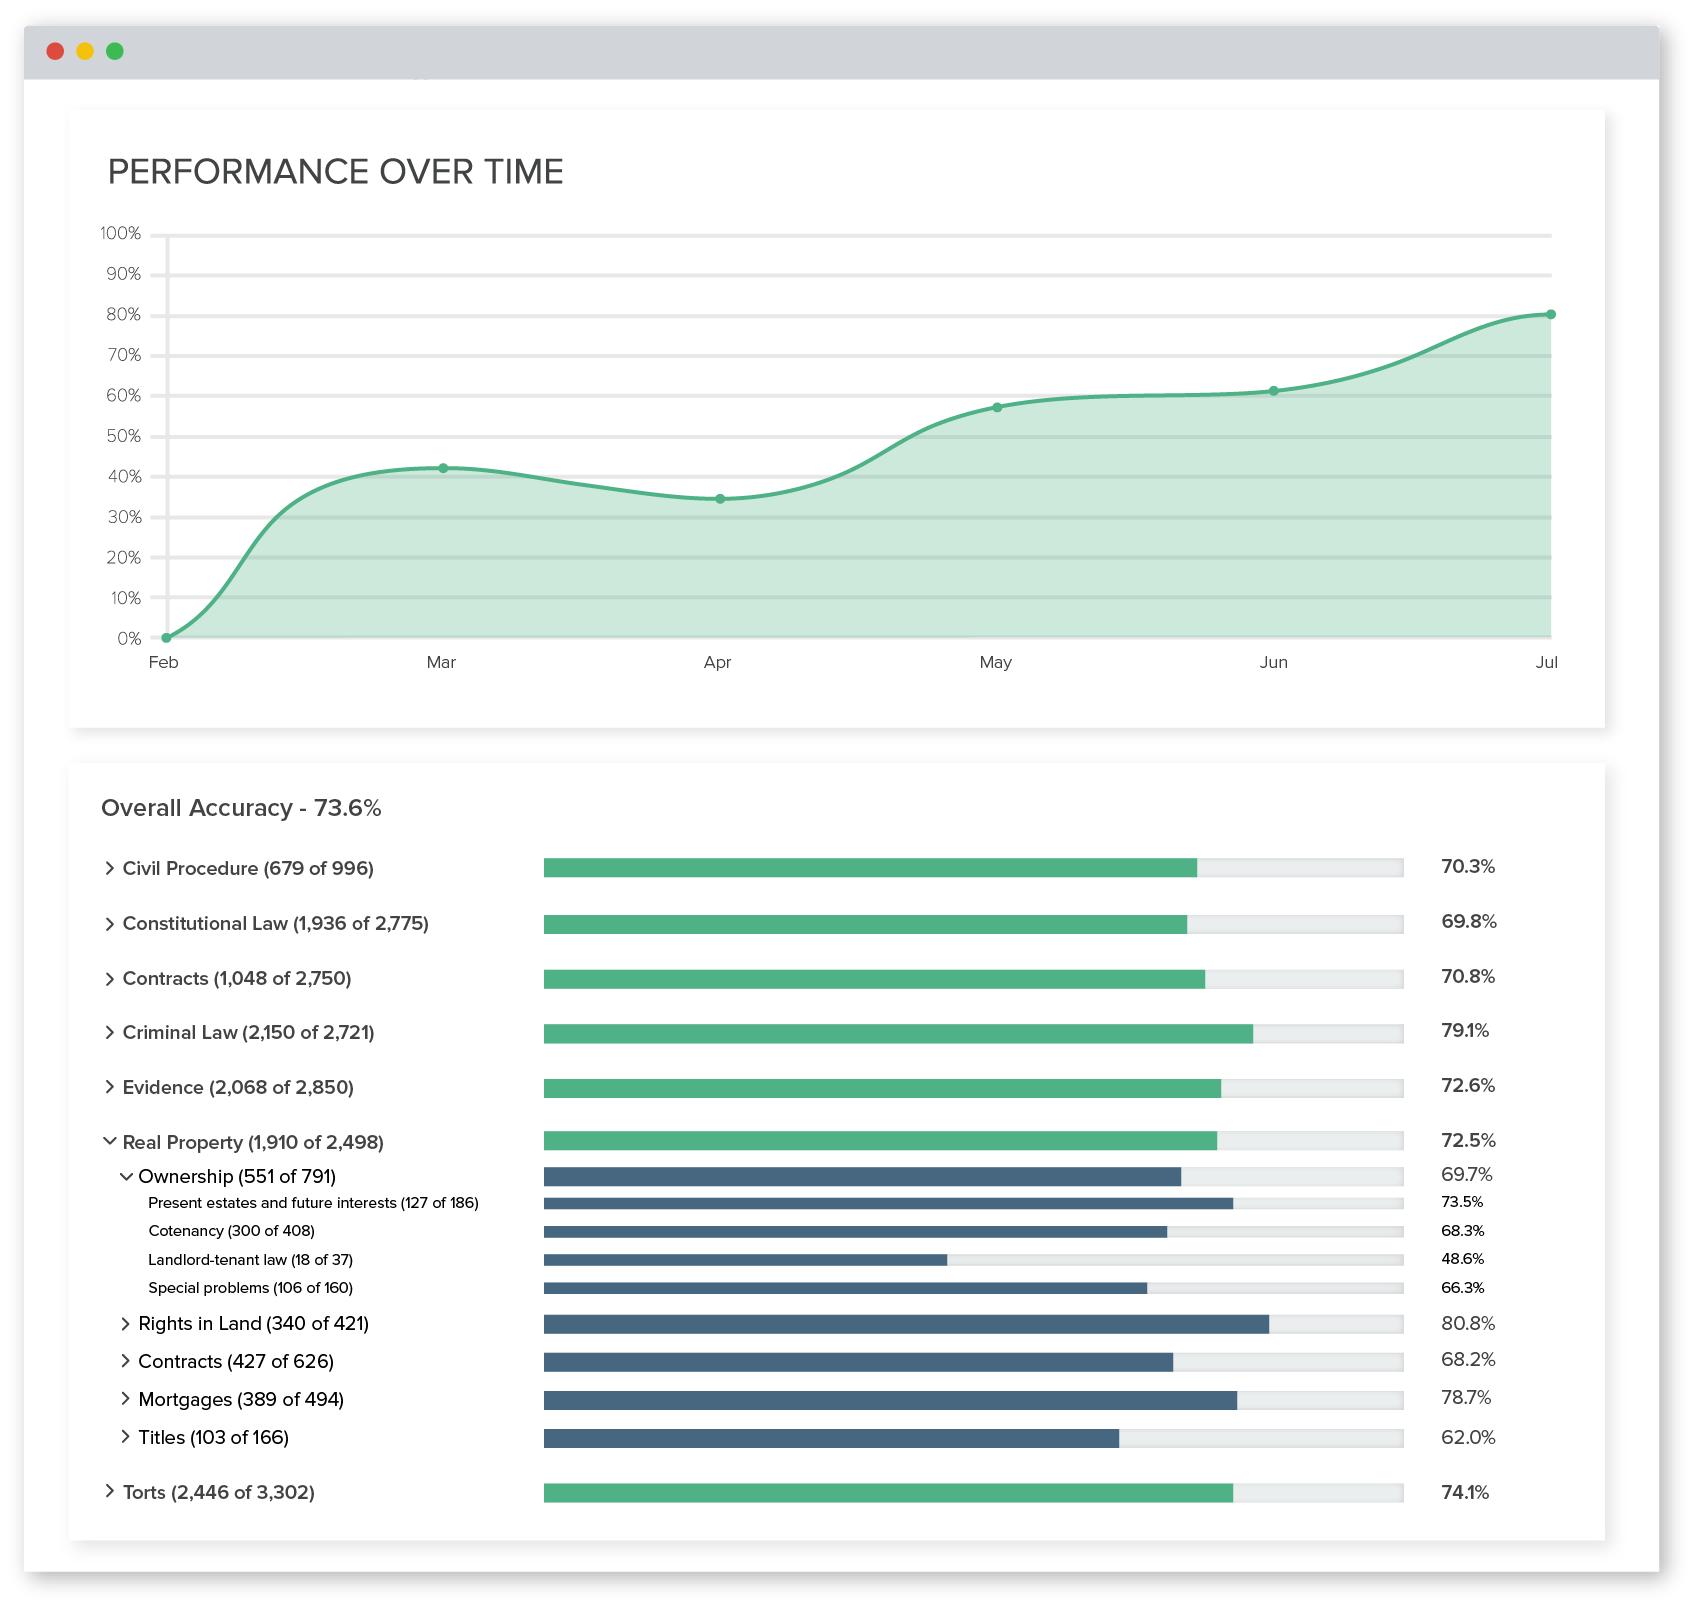Expand the Constitutional Law category

point(109,923)
